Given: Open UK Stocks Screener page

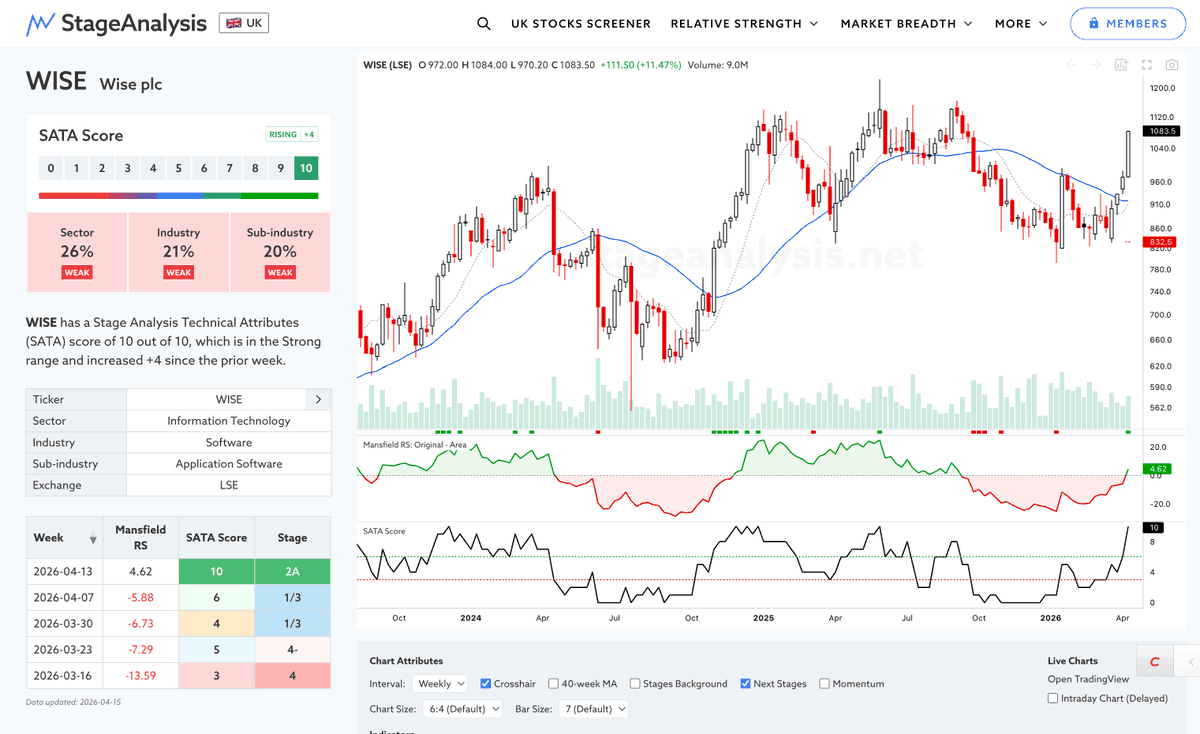Looking at the screenshot, I should (x=580, y=23).
